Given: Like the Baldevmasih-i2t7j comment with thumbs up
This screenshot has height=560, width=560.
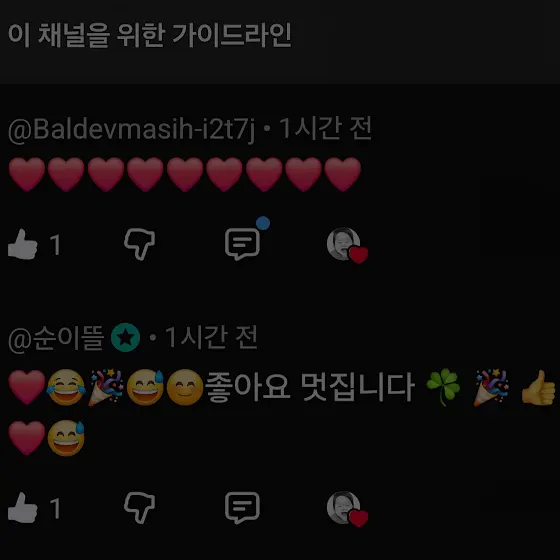Looking at the screenshot, I should [x=22, y=244].
